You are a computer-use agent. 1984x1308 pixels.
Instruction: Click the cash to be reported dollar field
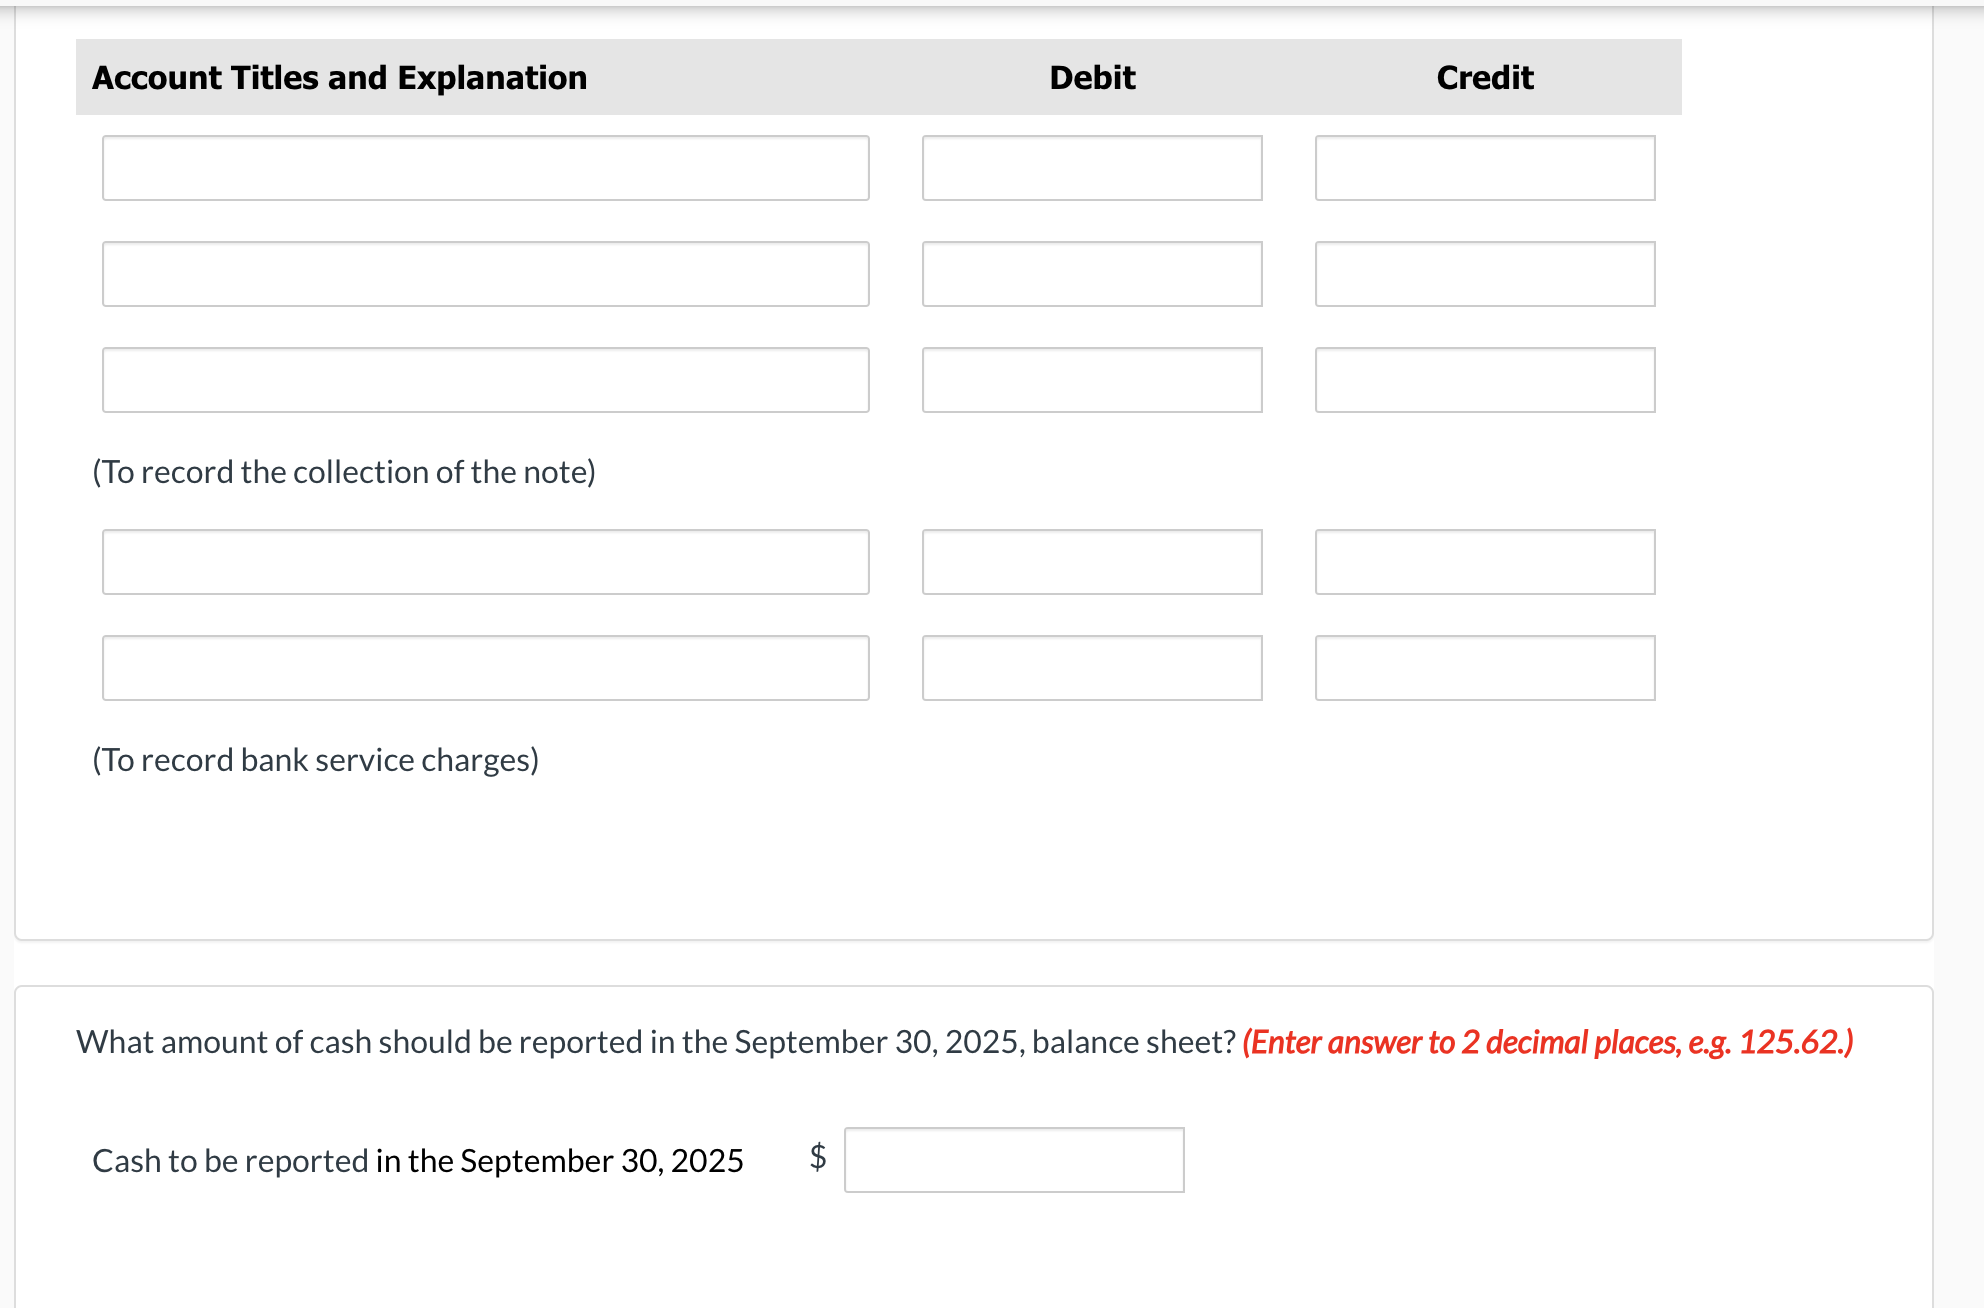tap(1014, 1159)
